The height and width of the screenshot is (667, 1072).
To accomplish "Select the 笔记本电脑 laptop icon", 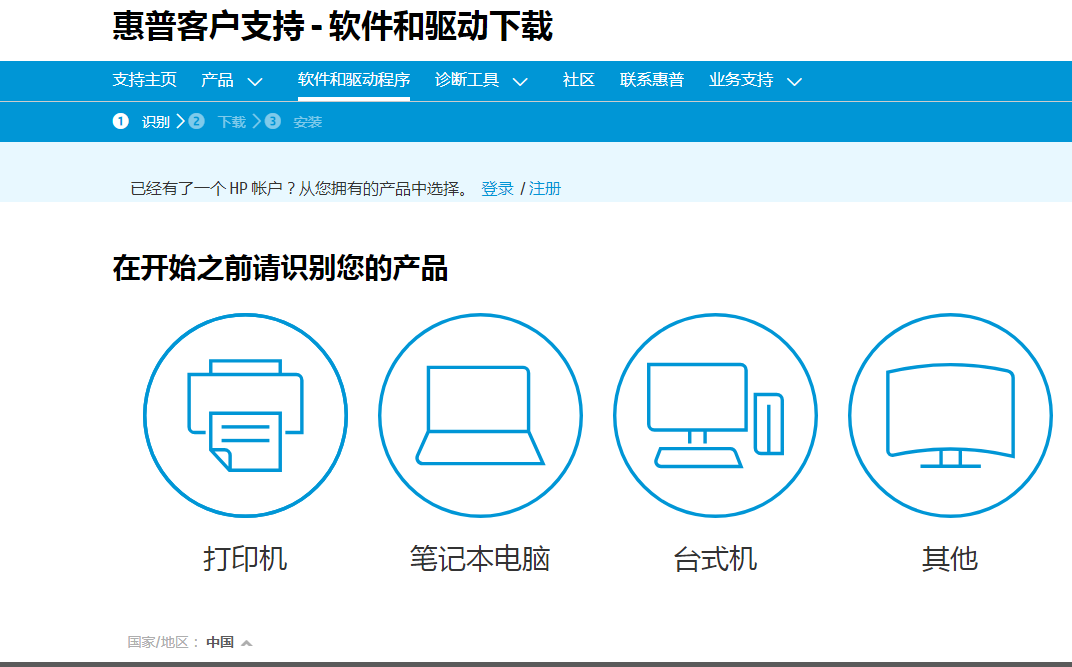I will [x=480, y=414].
